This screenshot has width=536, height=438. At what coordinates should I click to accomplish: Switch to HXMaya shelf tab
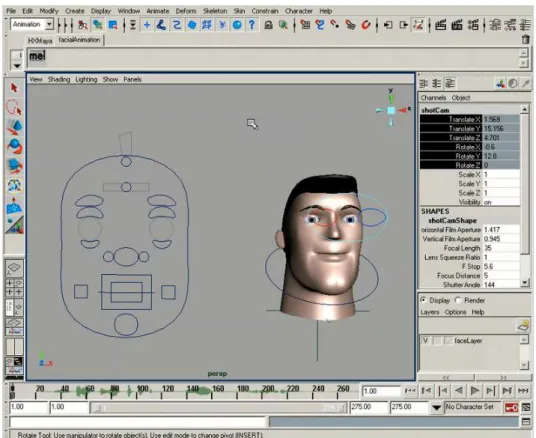pyautogui.click(x=40, y=41)
